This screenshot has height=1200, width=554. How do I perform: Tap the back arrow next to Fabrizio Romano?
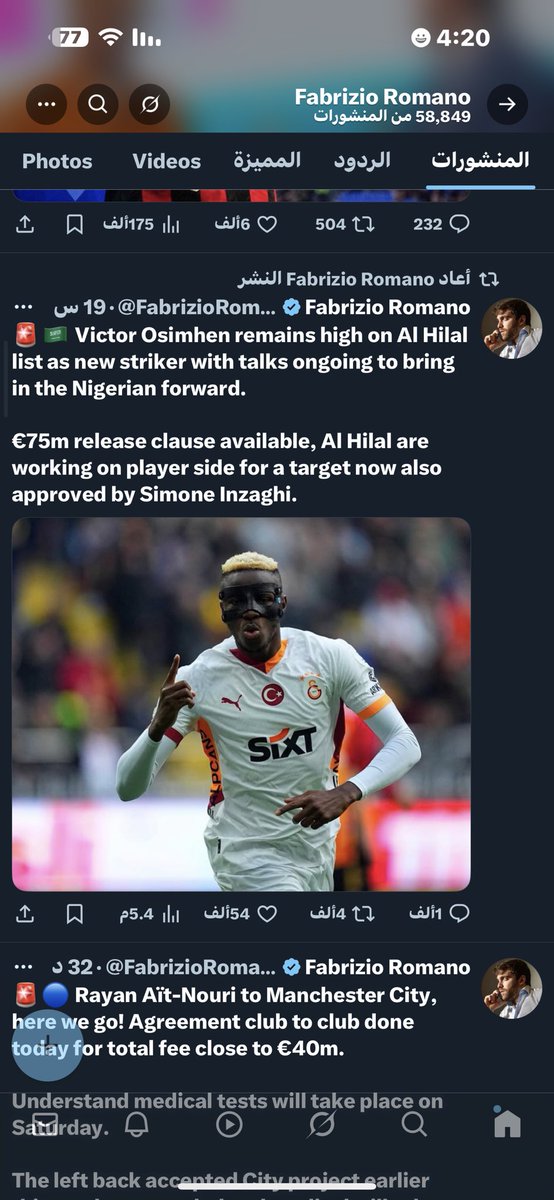coord(507,104)
